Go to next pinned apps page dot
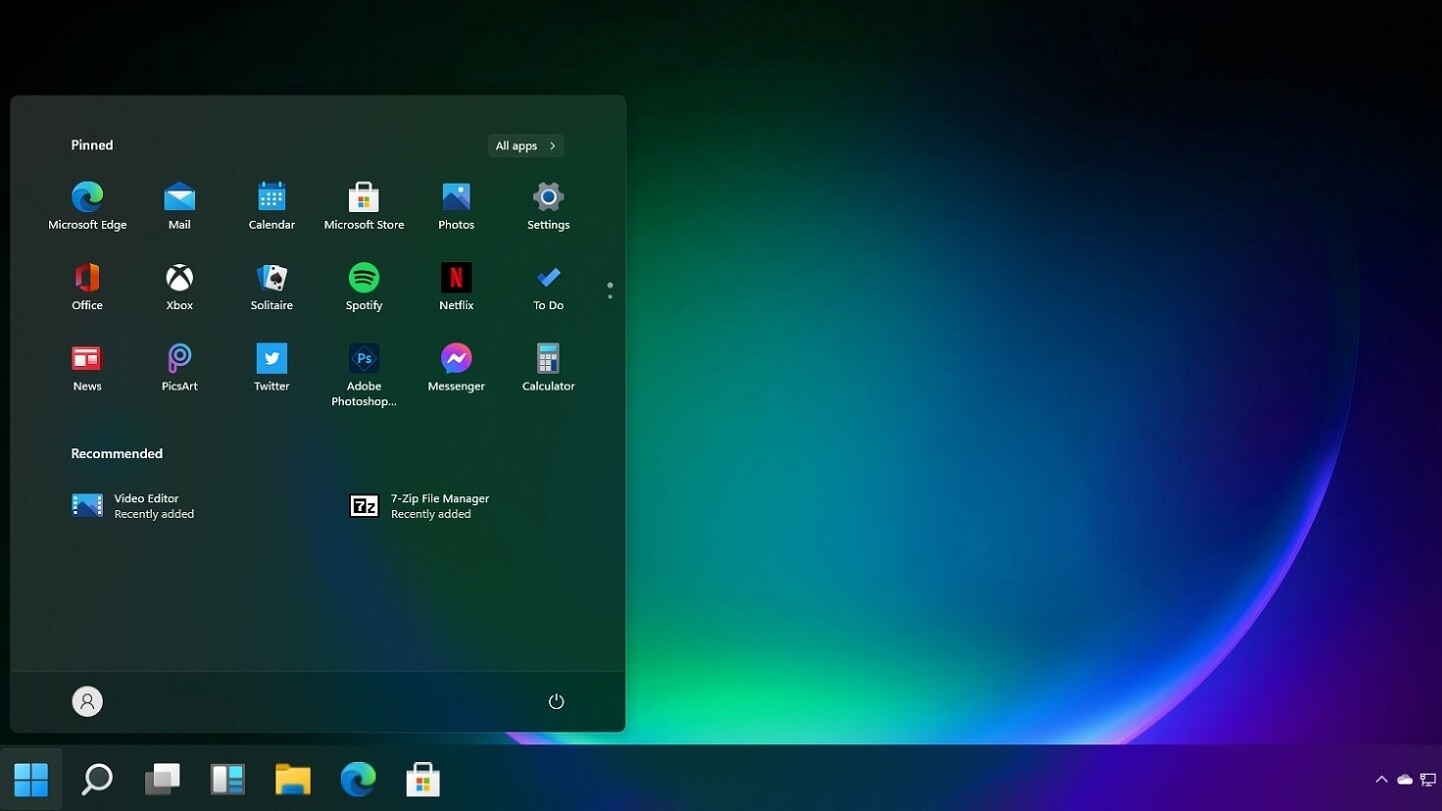The image size is (1442, 811). point(610,297)
